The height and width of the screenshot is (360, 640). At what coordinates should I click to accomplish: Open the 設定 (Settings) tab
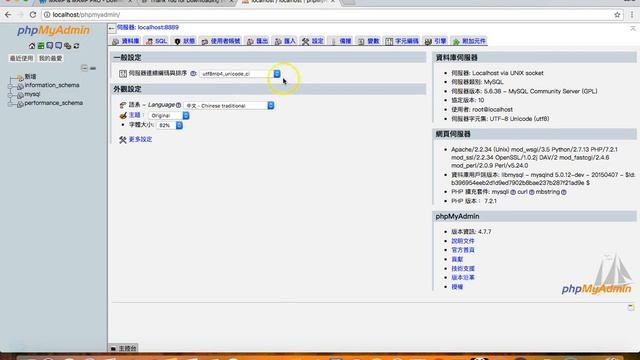coord(313,41)
